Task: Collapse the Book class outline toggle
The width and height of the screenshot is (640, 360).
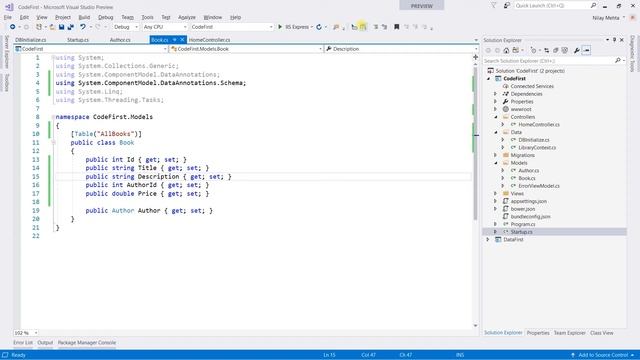Action: [x=53, y=142]
